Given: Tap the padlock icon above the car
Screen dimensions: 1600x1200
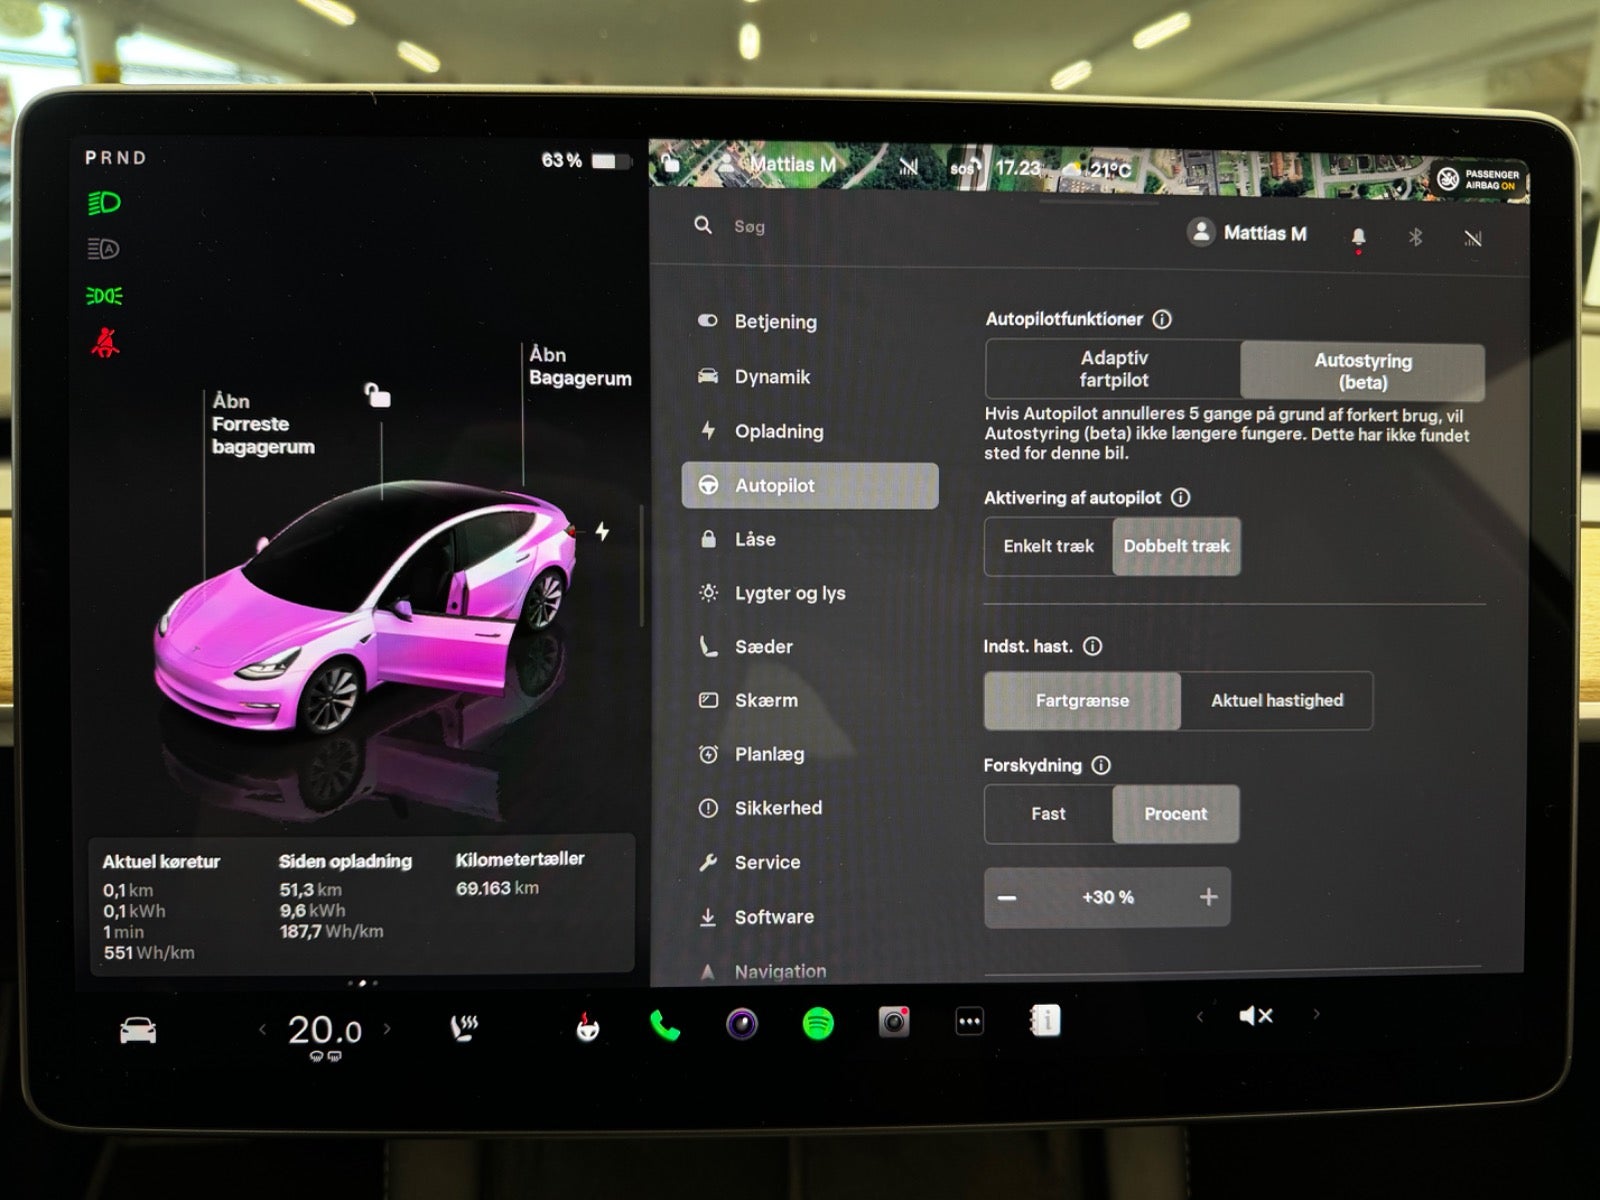Looking at the screenshot, I should (377, 395).
